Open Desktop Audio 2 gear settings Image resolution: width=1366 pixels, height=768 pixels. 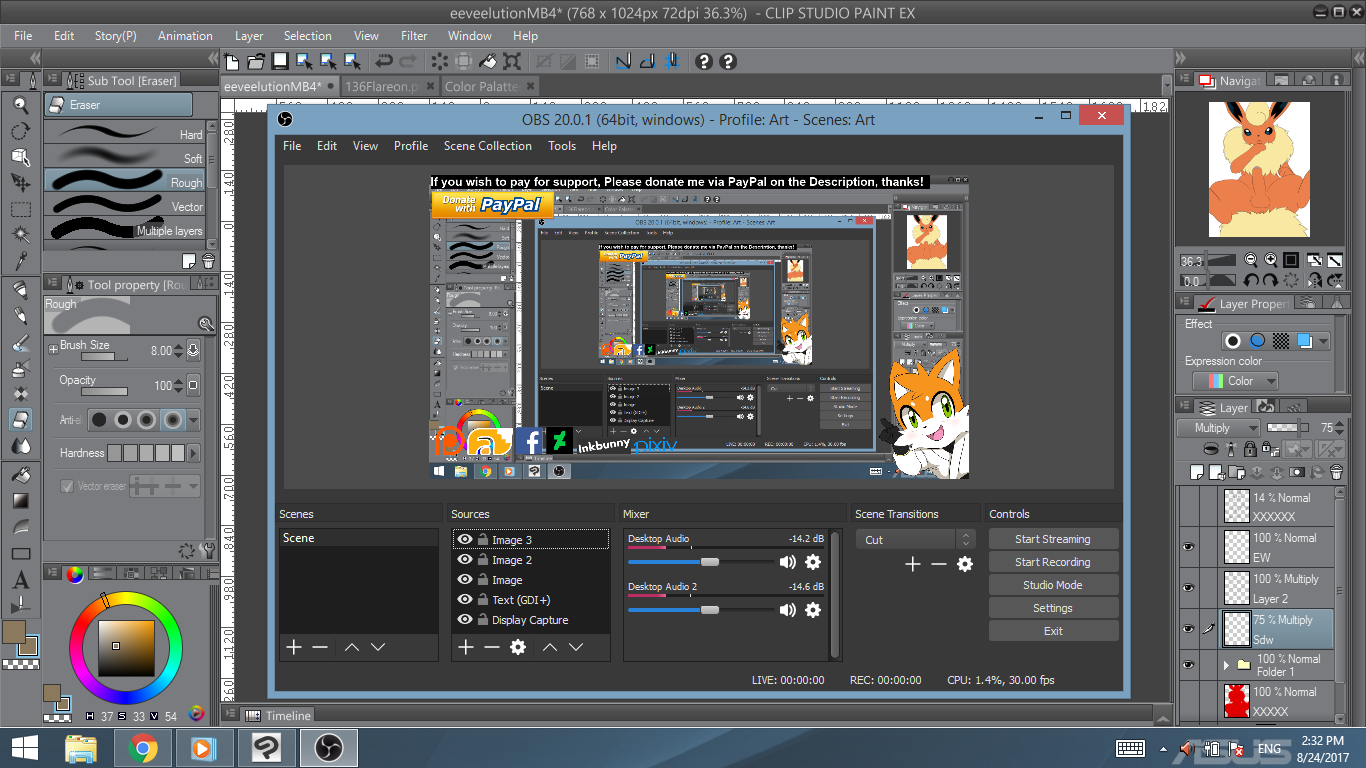[813, 610]
